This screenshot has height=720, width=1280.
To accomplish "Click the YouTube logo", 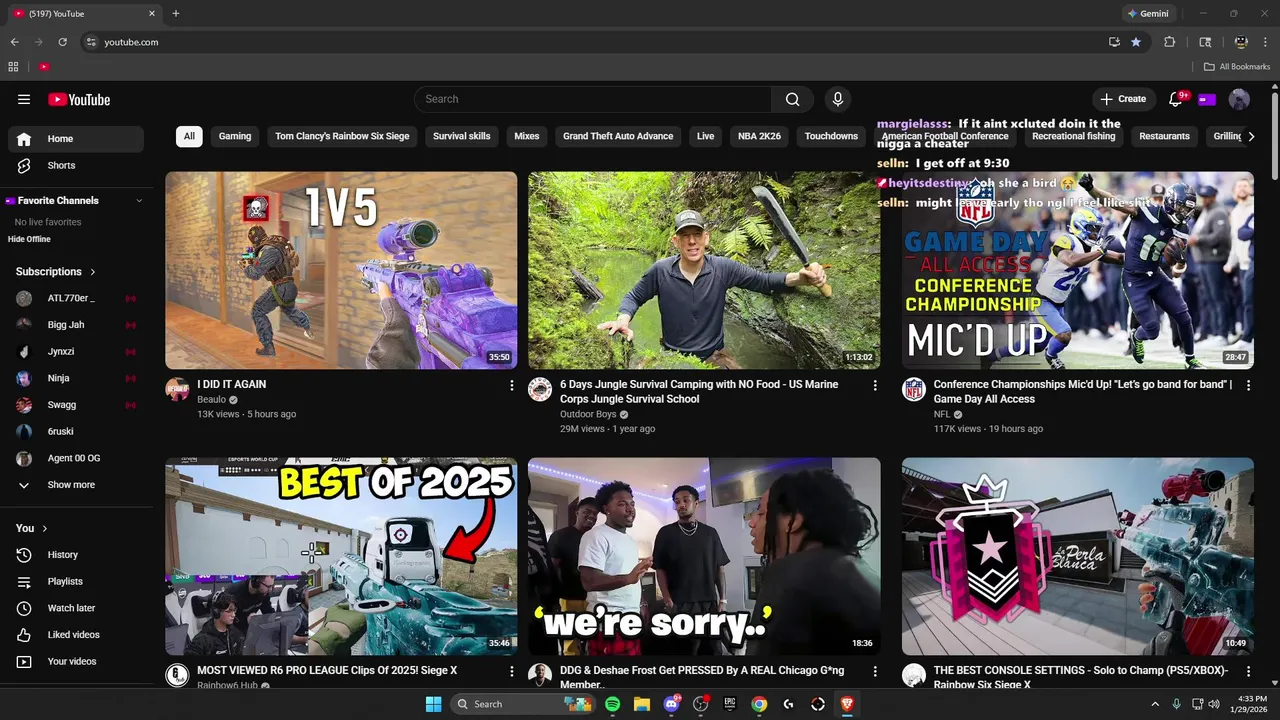I will [79, 99].
